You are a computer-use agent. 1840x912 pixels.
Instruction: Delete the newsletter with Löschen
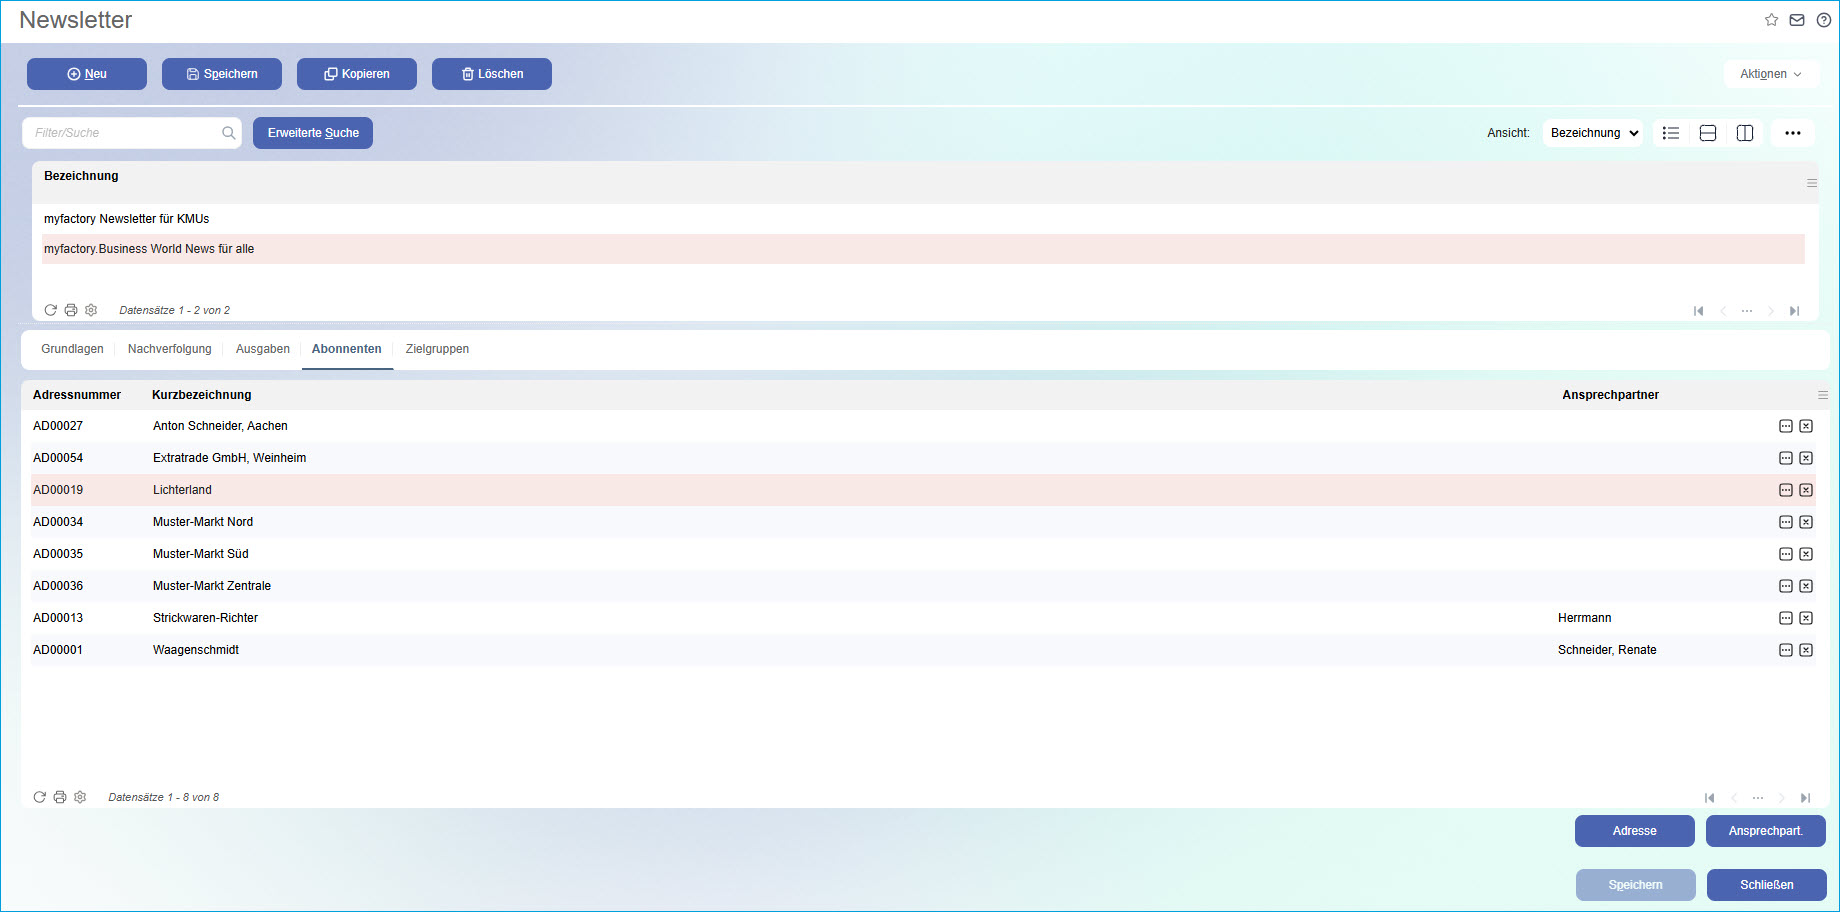tap(492, 74)
